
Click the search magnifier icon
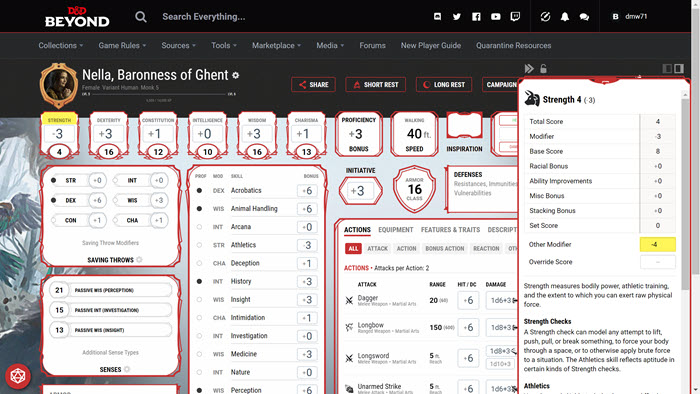click(x=141, y=17)
